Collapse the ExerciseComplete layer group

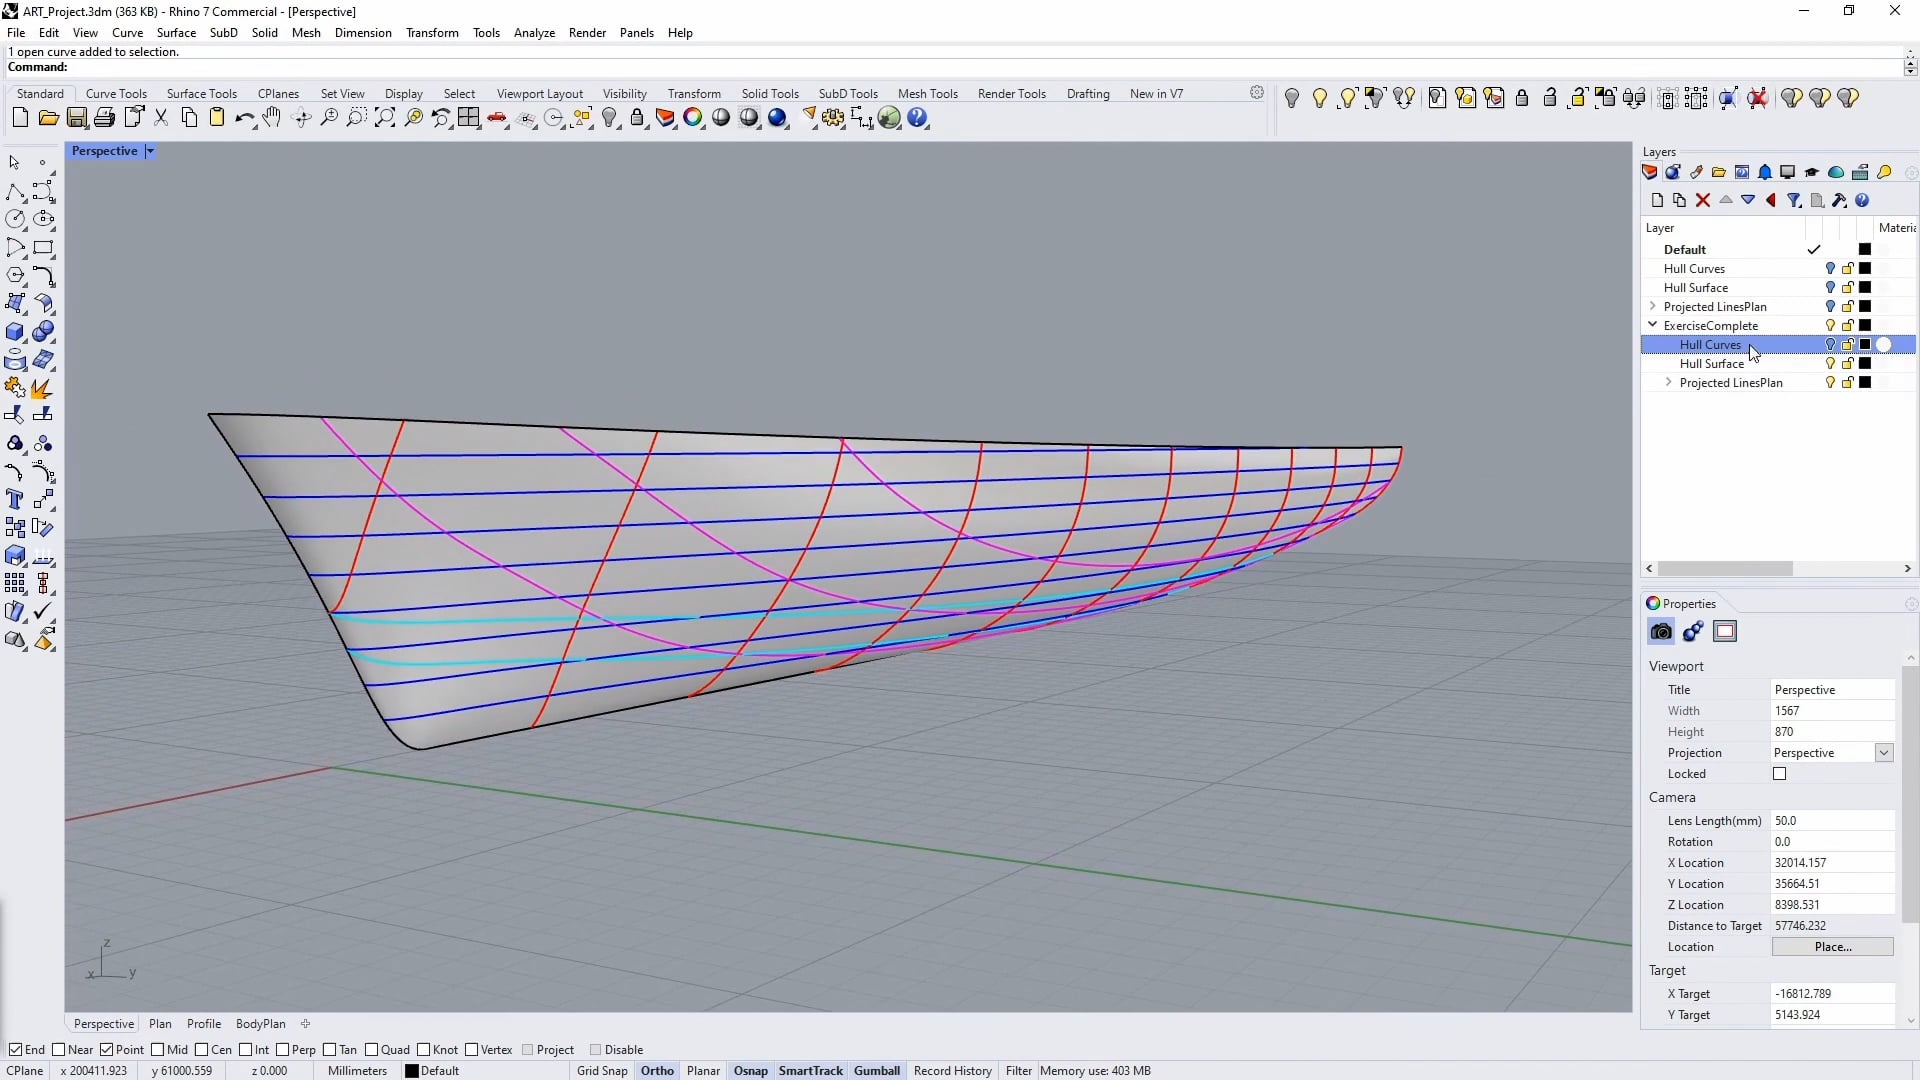pyautogui.click(x=1655, y=325)
